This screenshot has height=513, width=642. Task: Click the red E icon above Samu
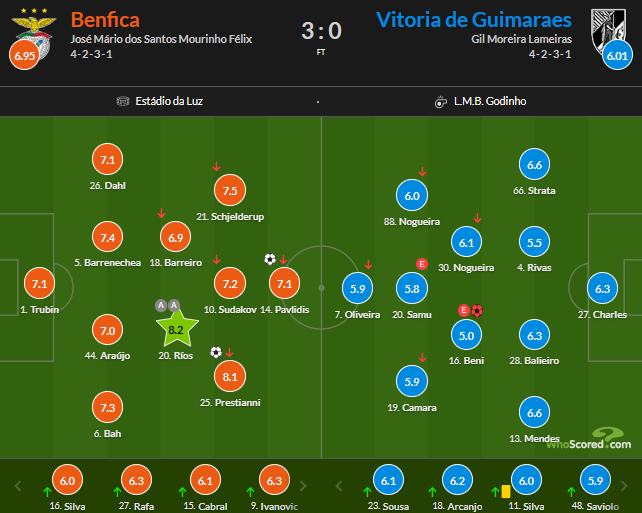coord(422,264)
